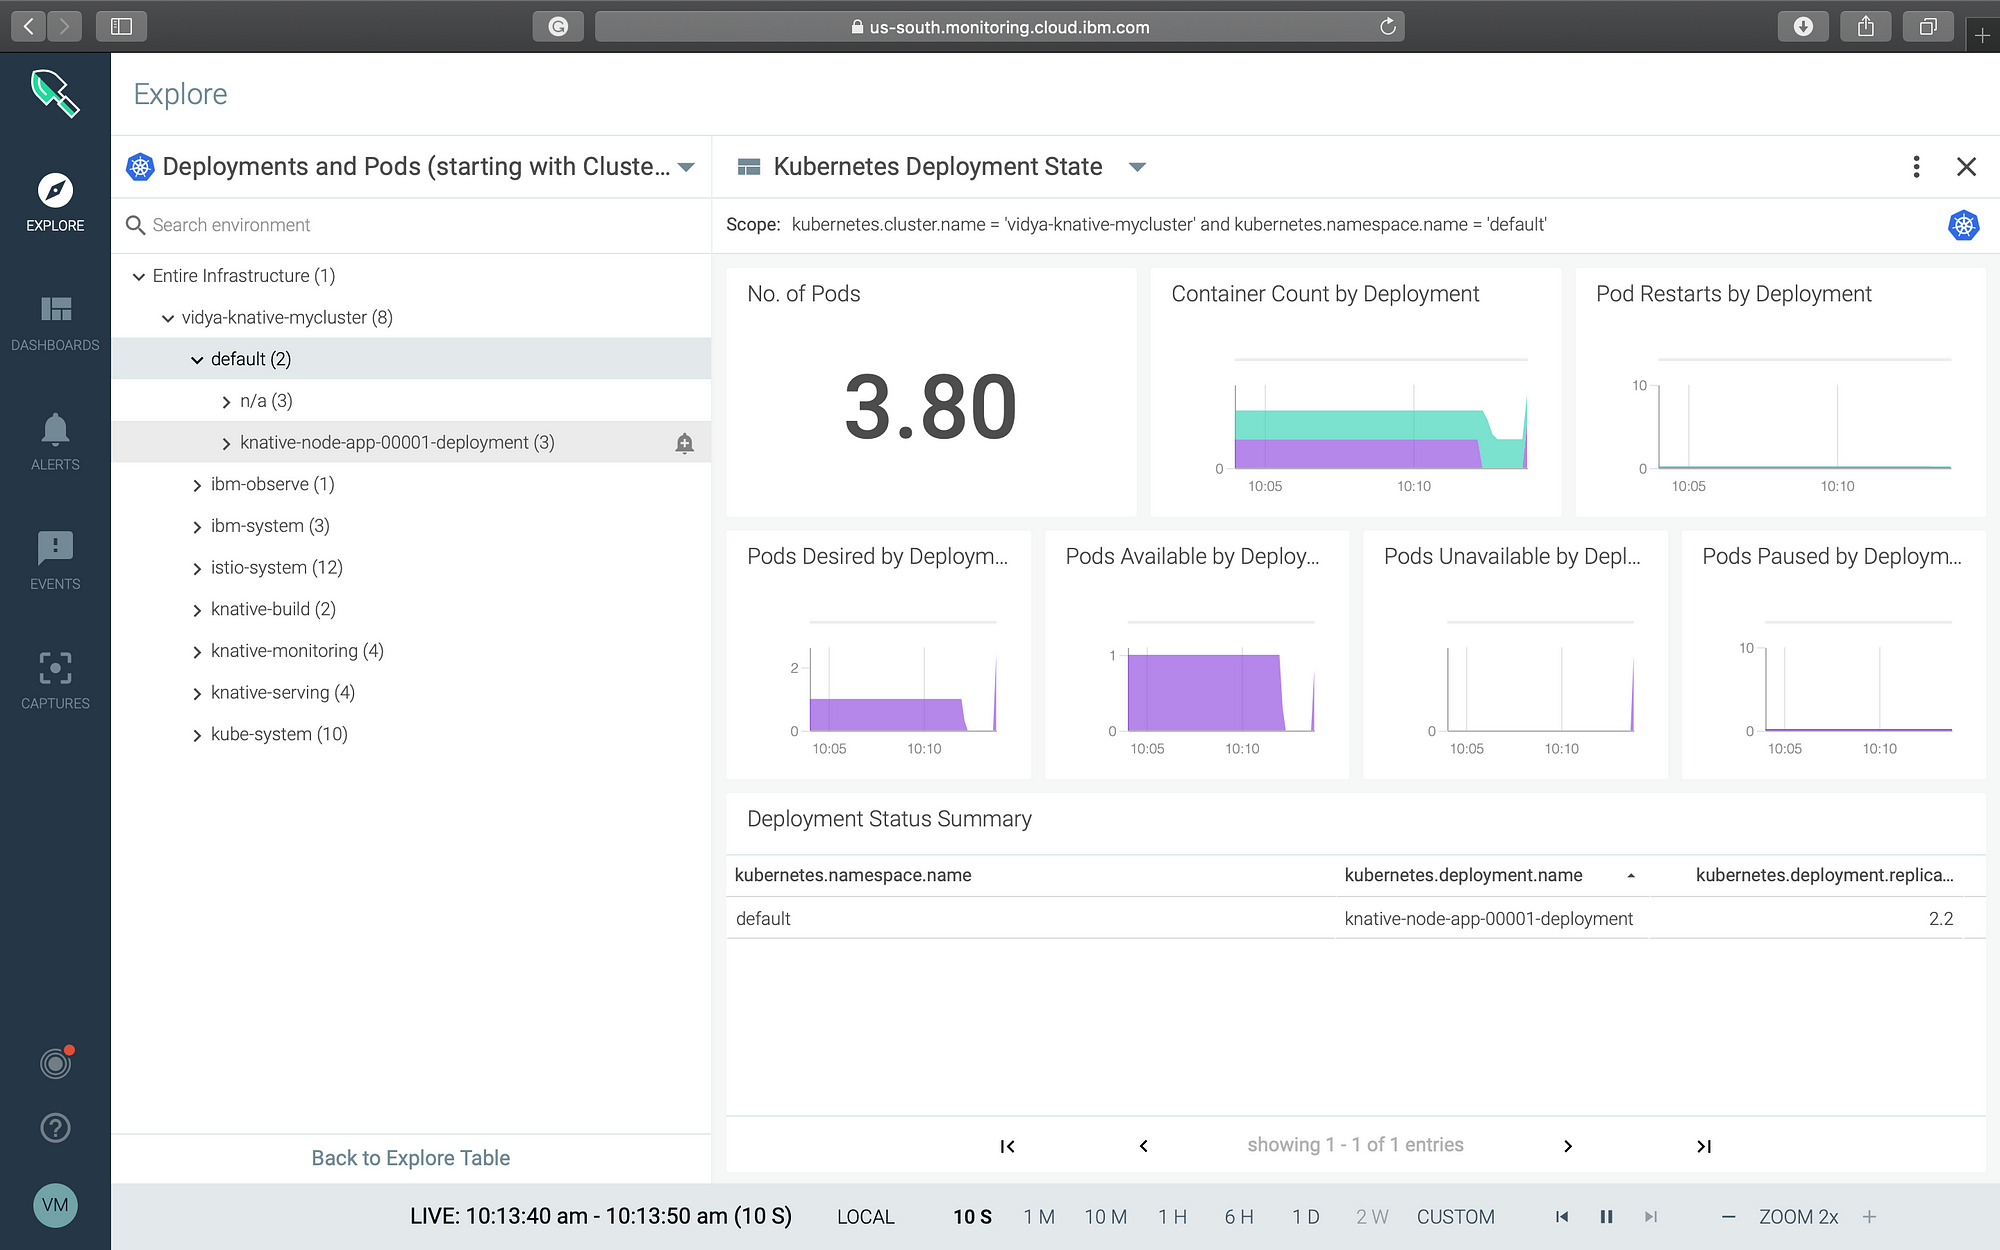Open the VM user profile avatar
The height and width of the screenshot is (1250, 2000).
coord(55,1205)
